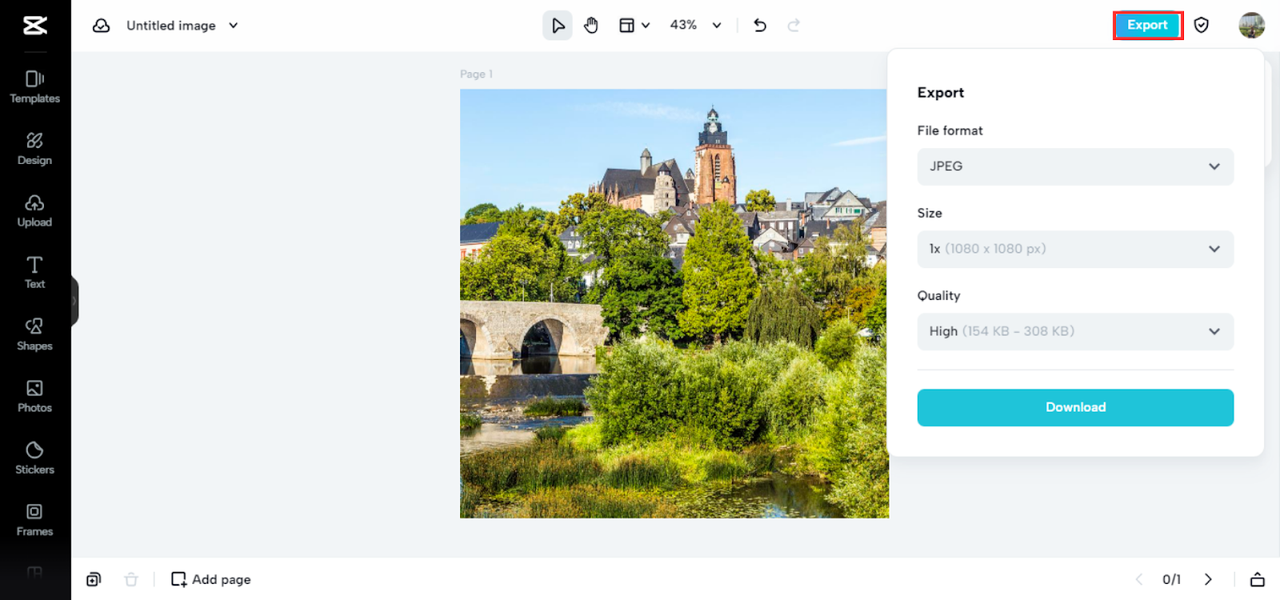Screen dimensions: 1280x600
Task: Click the 0/1 page counter
Action: click(1172, 579)
